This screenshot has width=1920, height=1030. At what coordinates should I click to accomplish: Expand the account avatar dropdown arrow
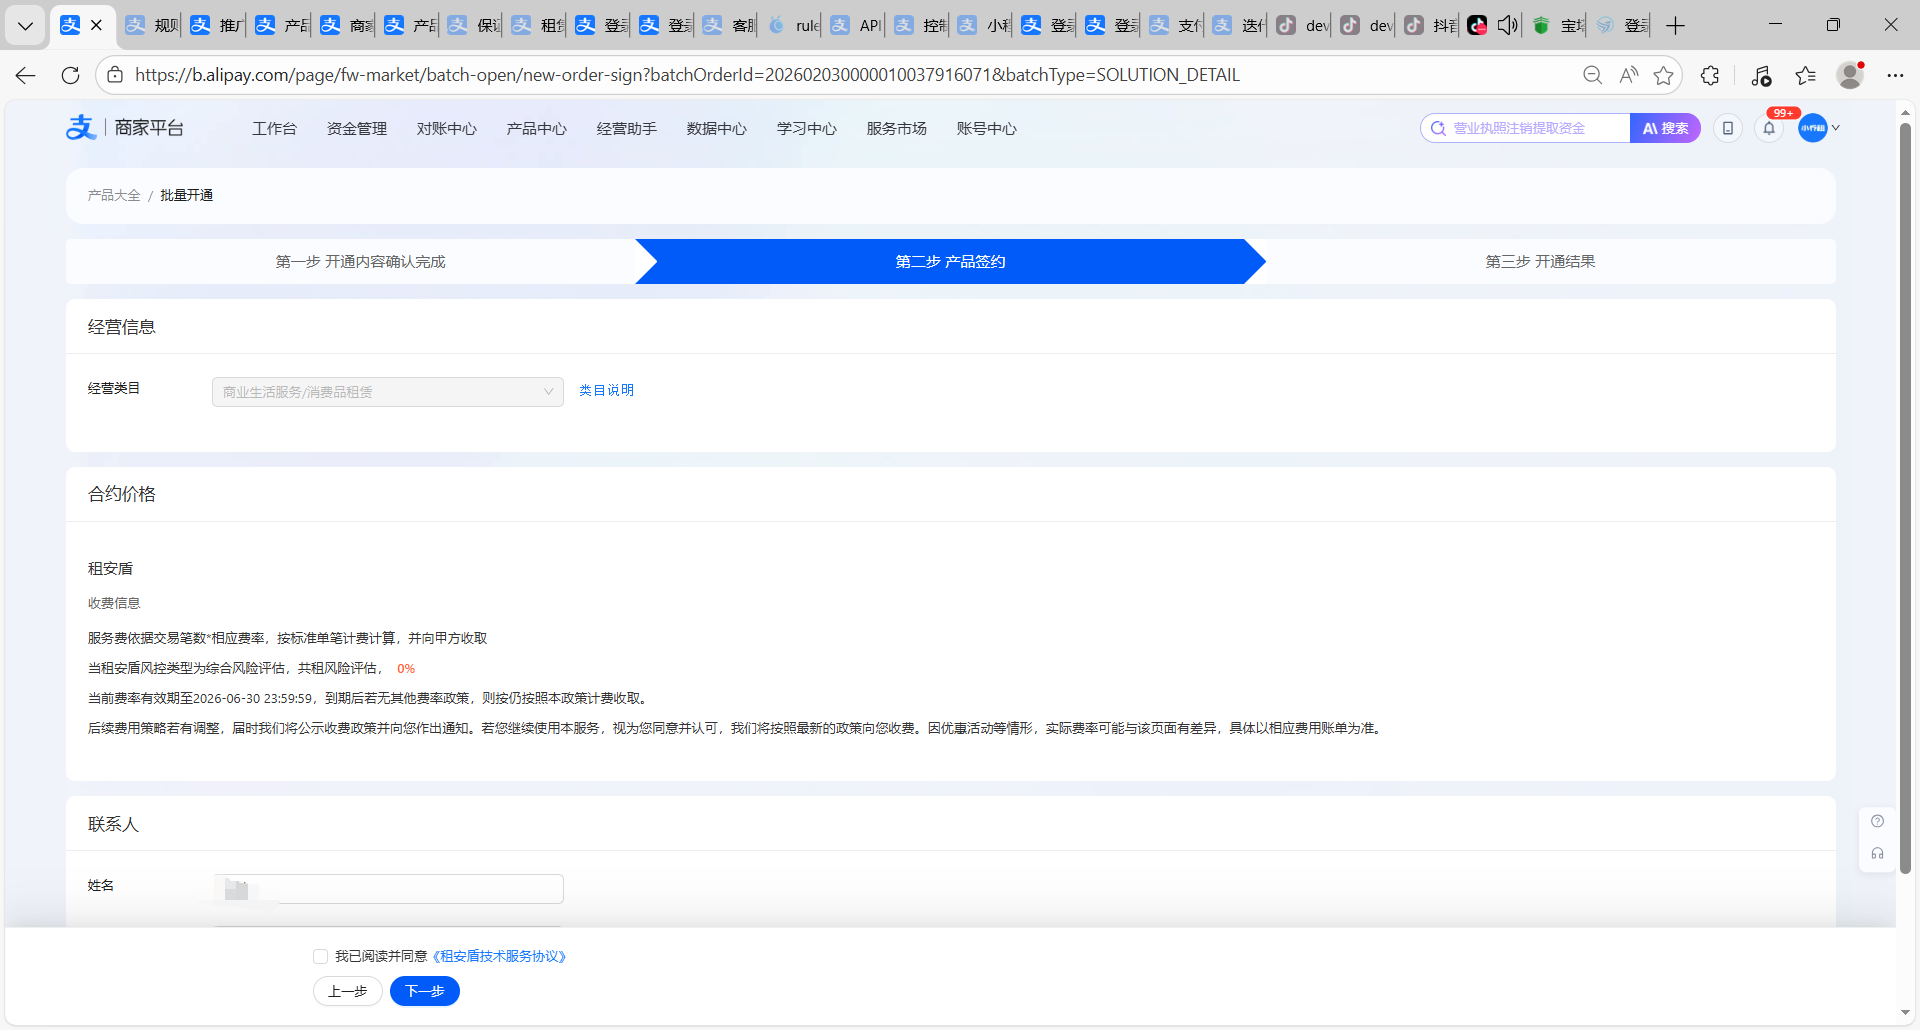1836,128
